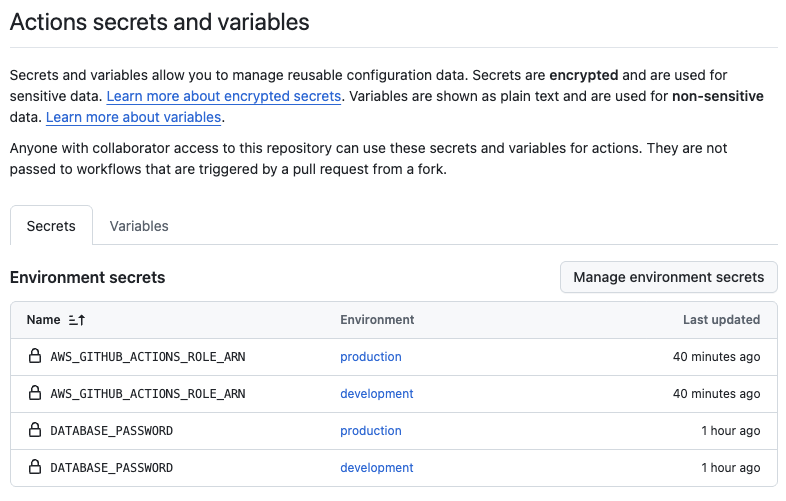Click lock icon of production AWS_GITHUB_ACTIONS_ROLE_ARN
This screenshot has height=501, width=786.
click(x=35, y=356)
